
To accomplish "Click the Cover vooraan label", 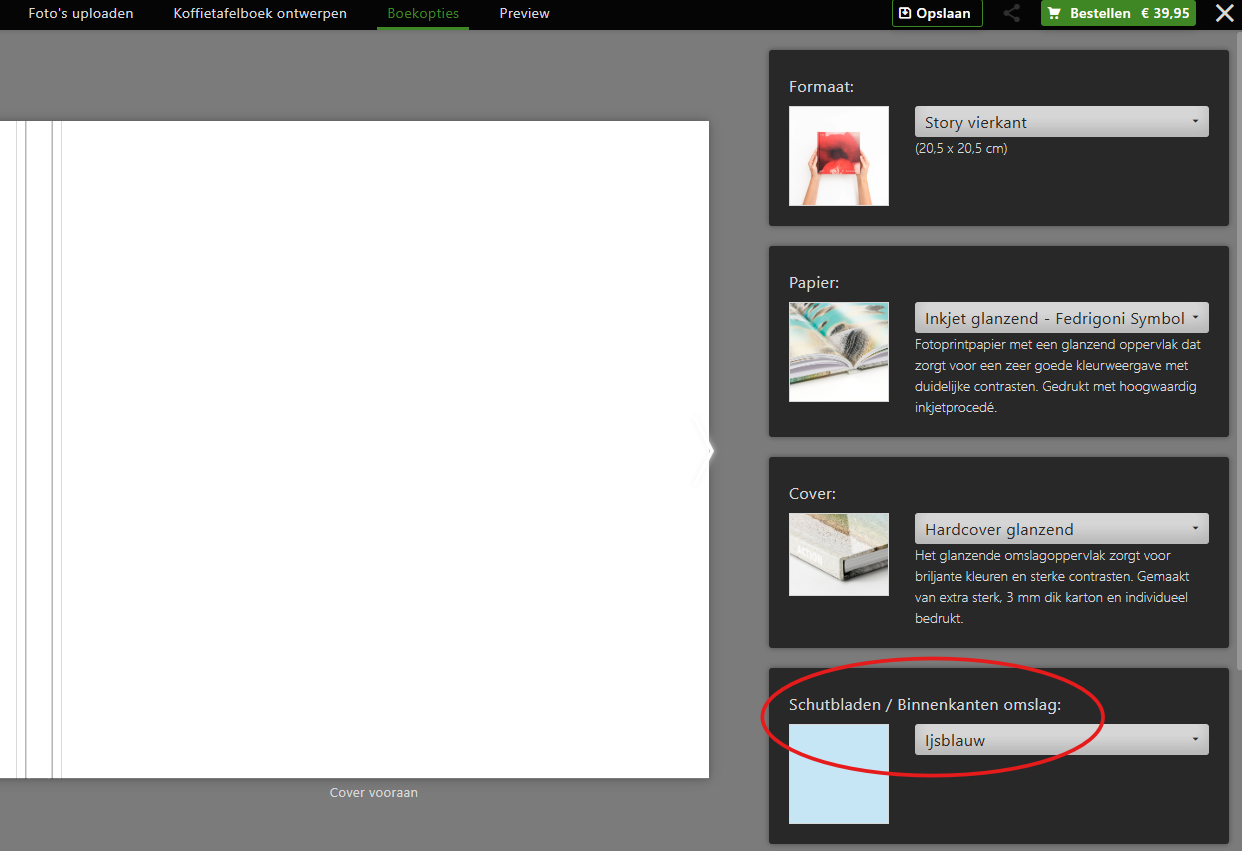I will click(x=373, y=793).
